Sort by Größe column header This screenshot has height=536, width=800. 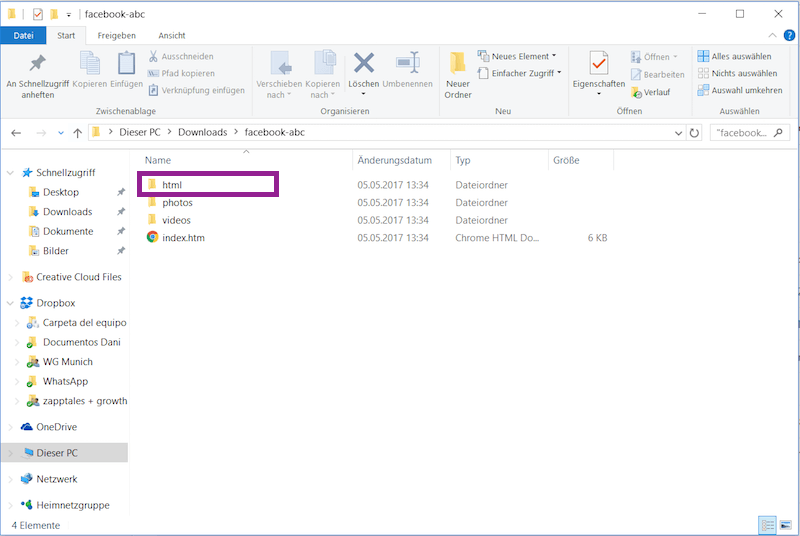click(x=566, y=160)
